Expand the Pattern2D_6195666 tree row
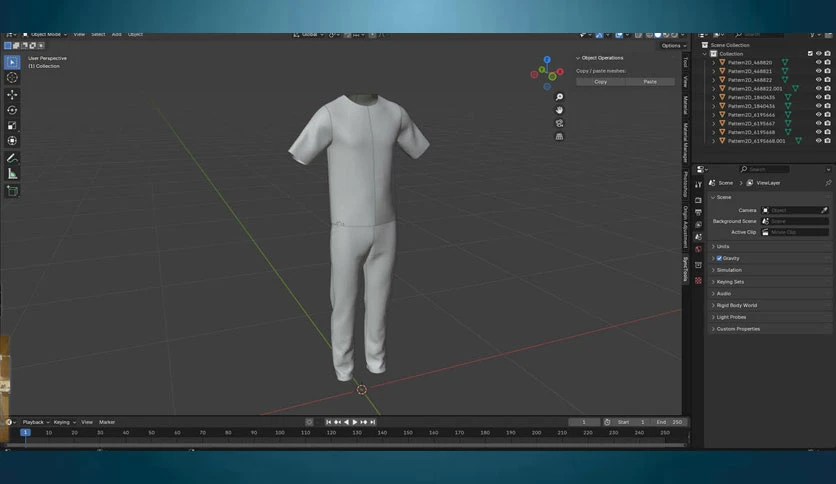The height and width of the screenshot is (484, 836). click(x=714, y=115)
